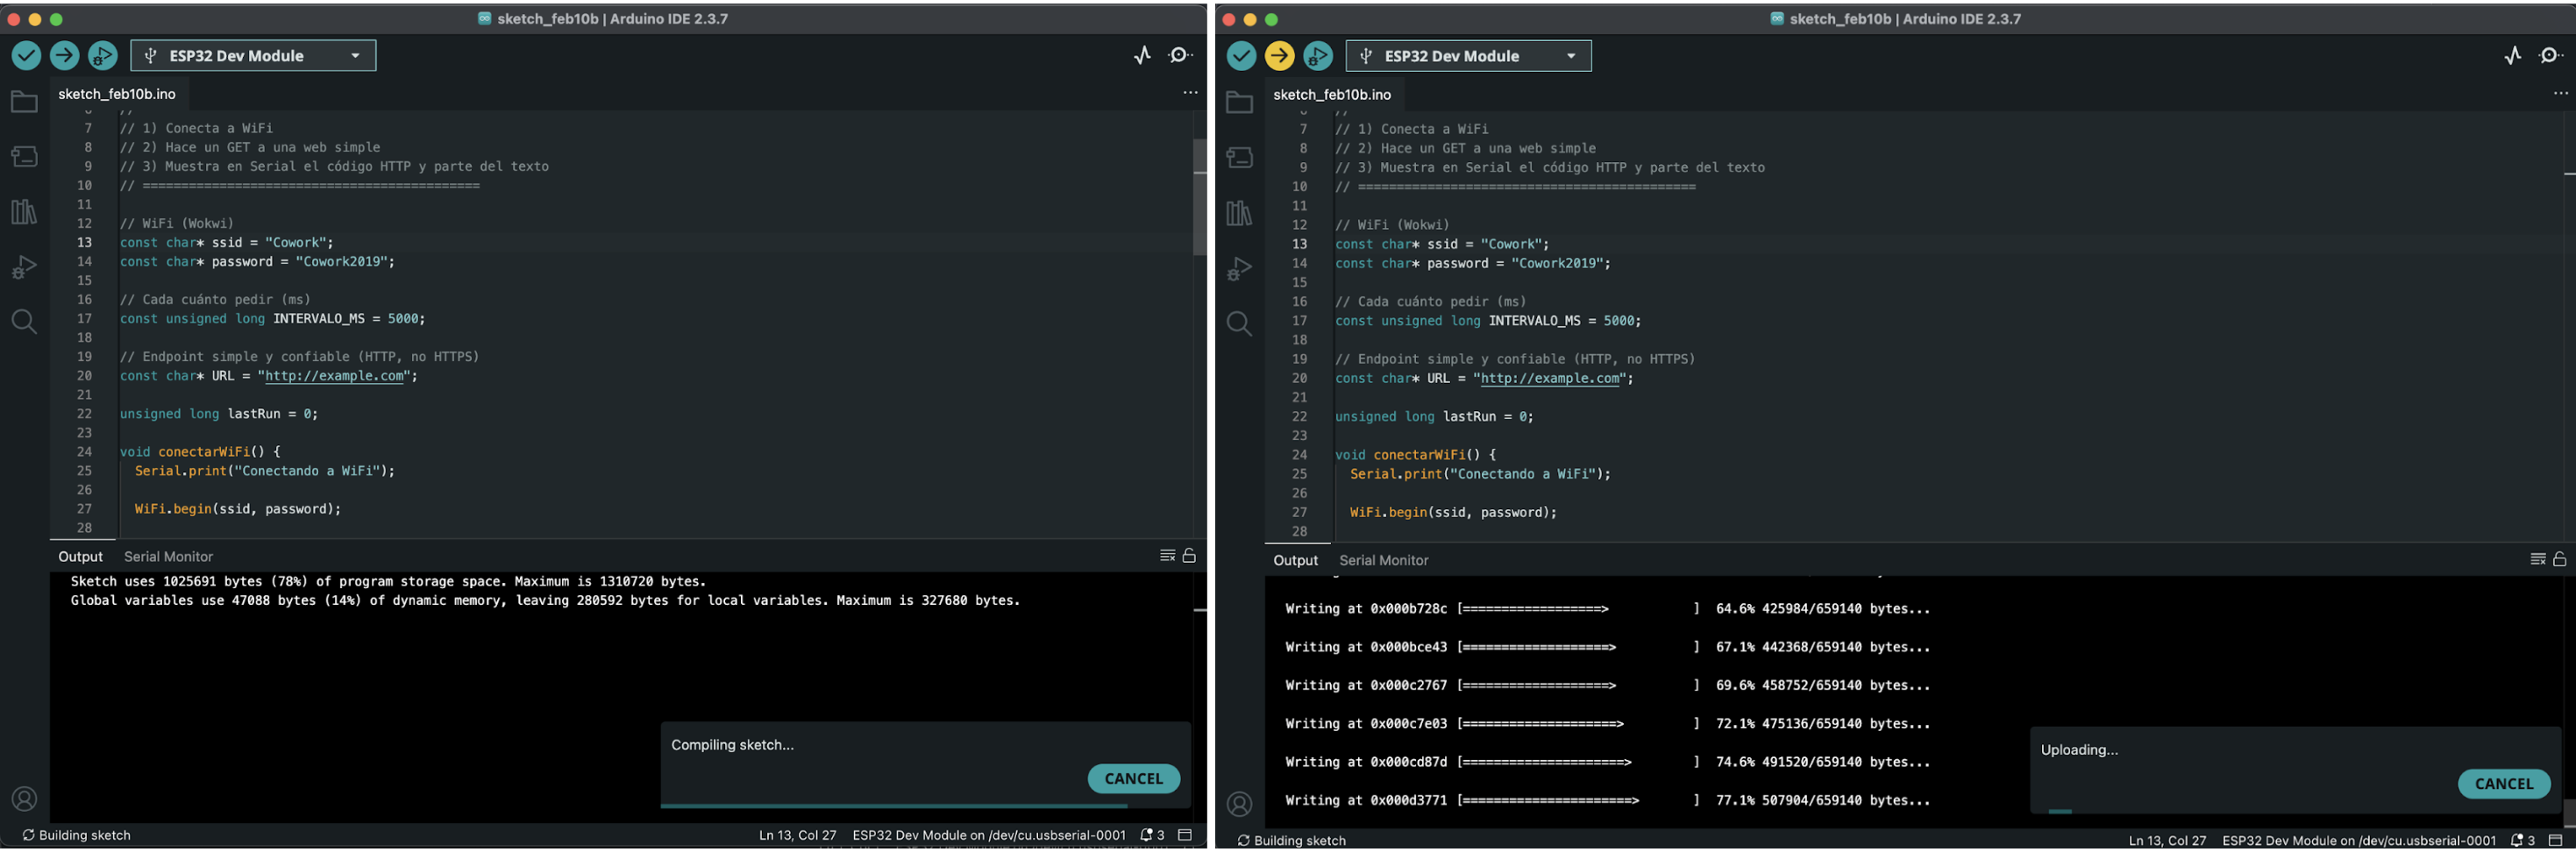
Task: Select the Output tab in right window
Action: point(1295,561)
